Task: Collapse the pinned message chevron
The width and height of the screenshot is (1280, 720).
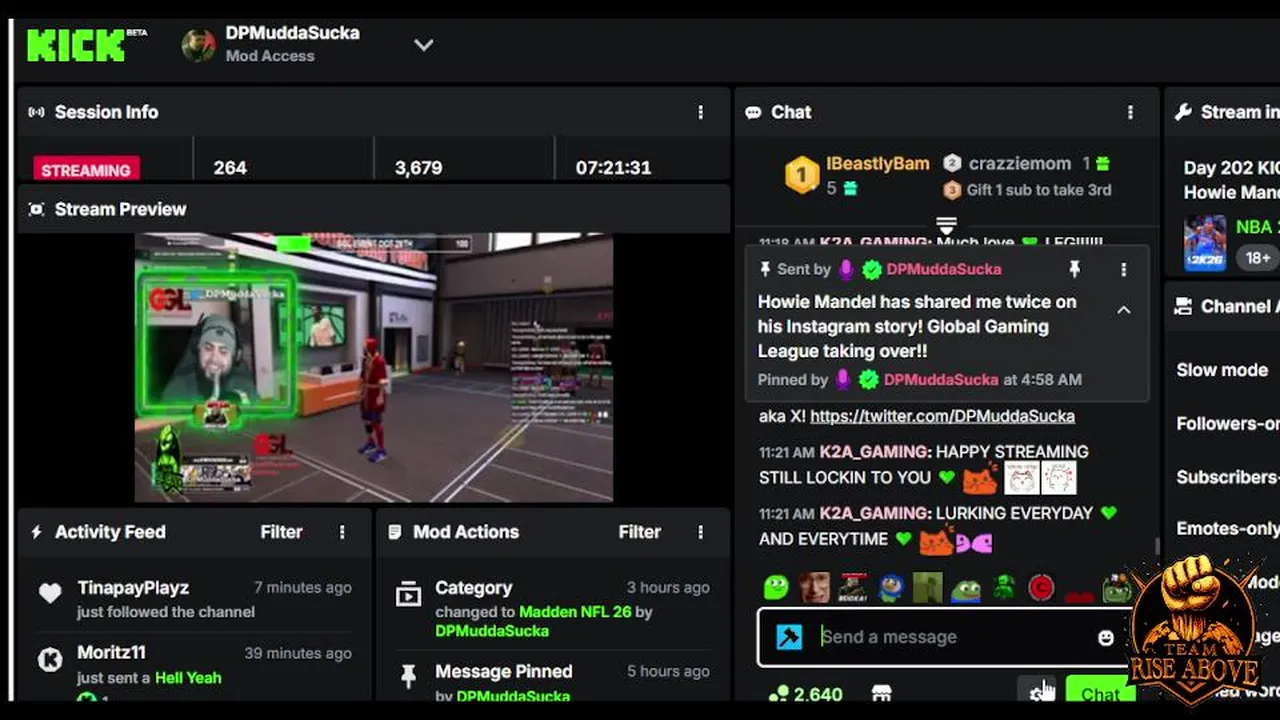Action: (1124, 310)
